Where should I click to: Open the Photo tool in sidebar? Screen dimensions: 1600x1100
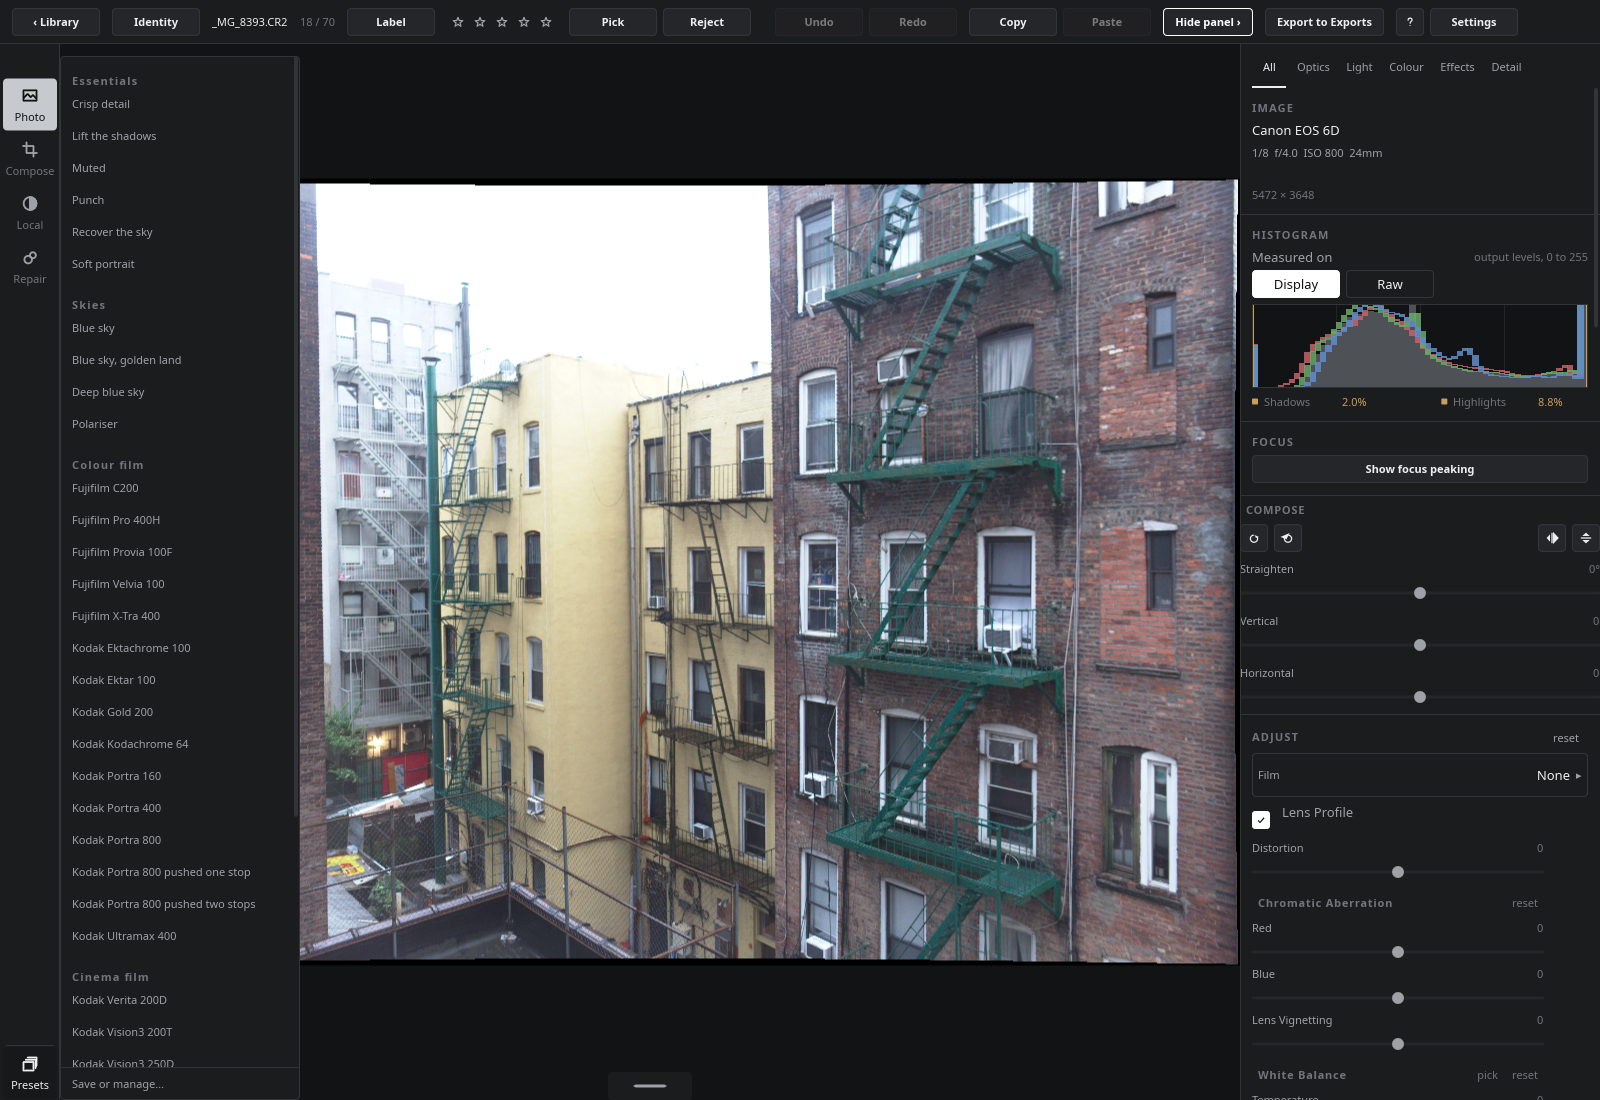pos(30,104)
